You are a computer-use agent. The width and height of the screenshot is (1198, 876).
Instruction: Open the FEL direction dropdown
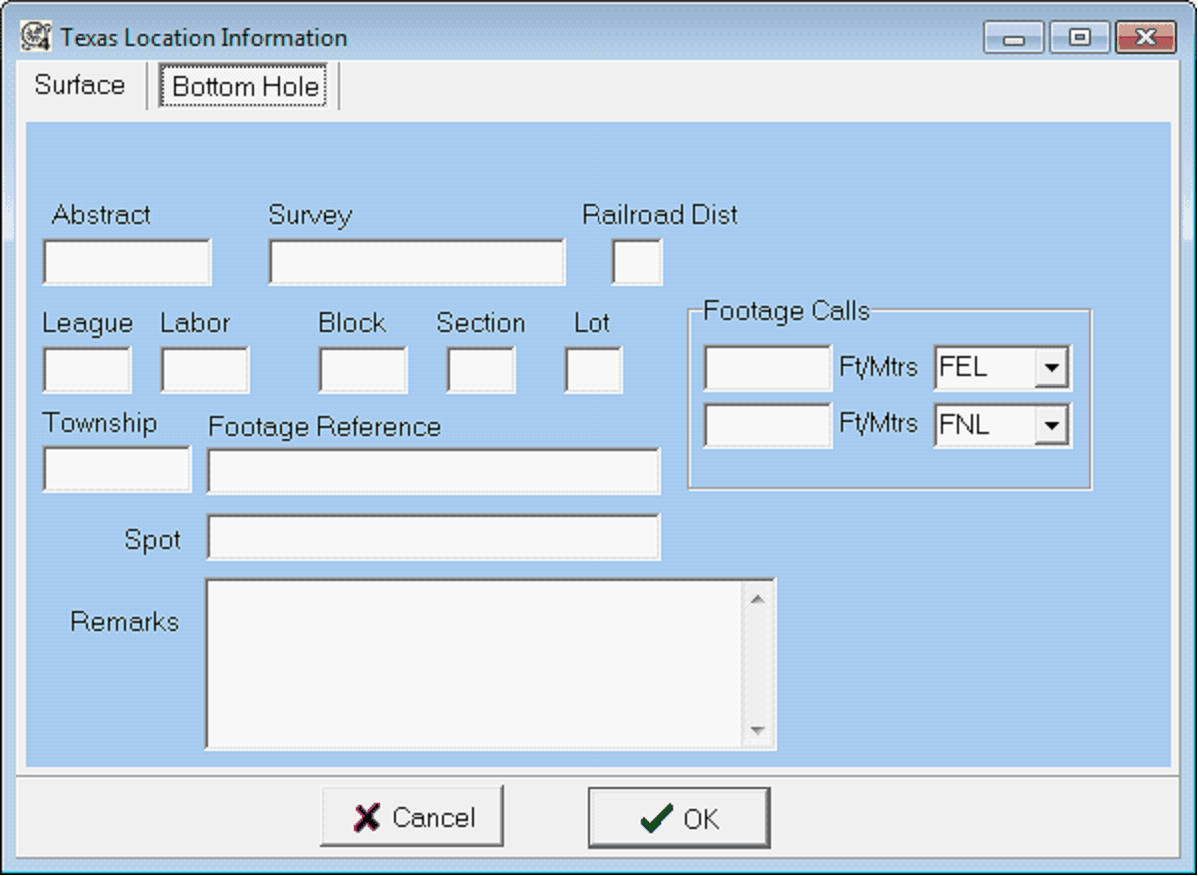[x=1051, y=369]
